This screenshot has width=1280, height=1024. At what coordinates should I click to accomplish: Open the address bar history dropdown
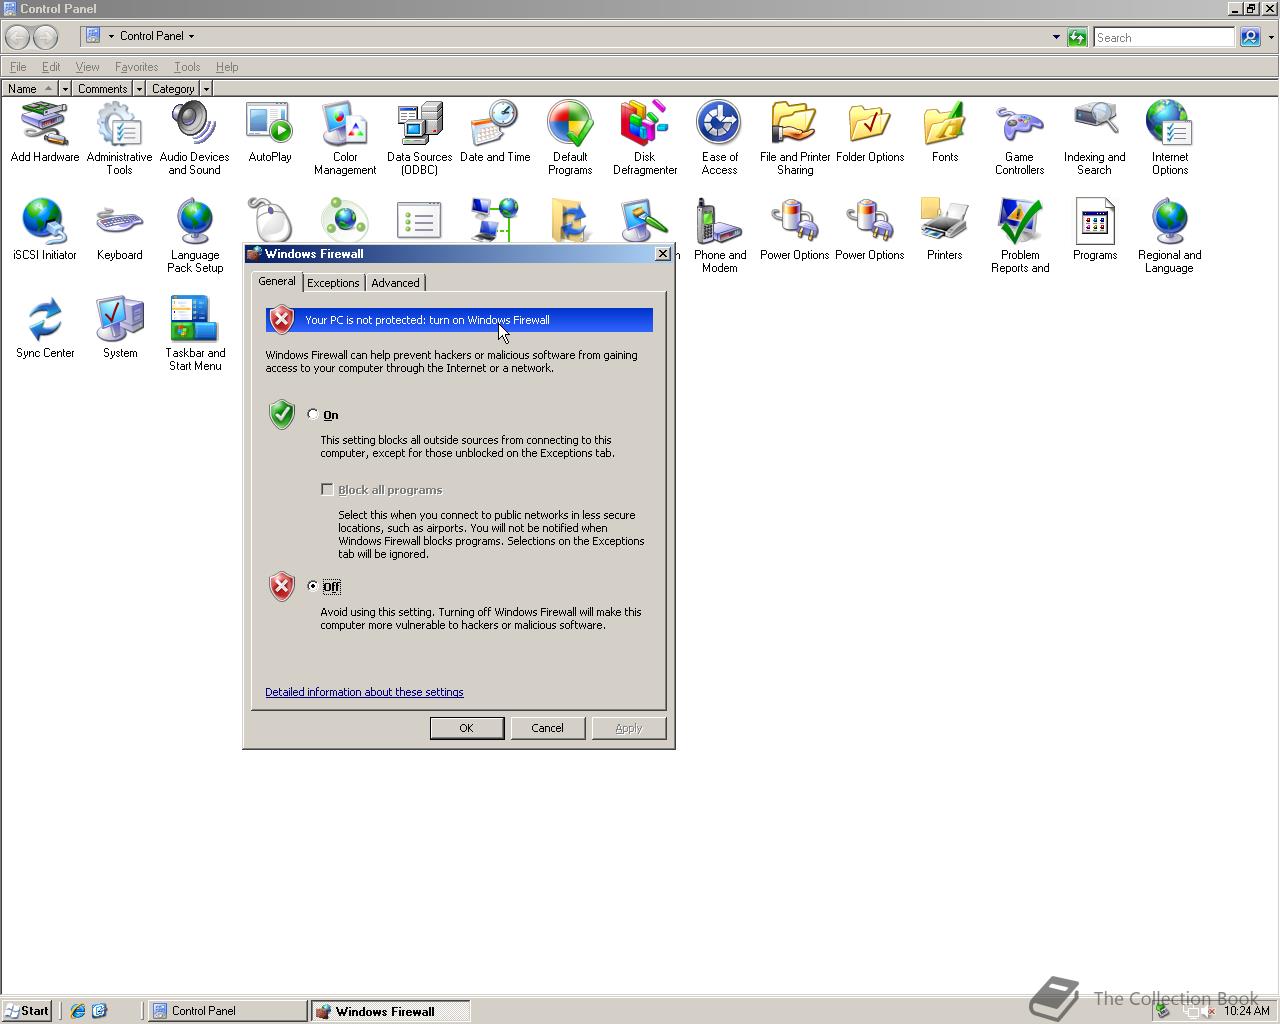(x=1056, y=37)
